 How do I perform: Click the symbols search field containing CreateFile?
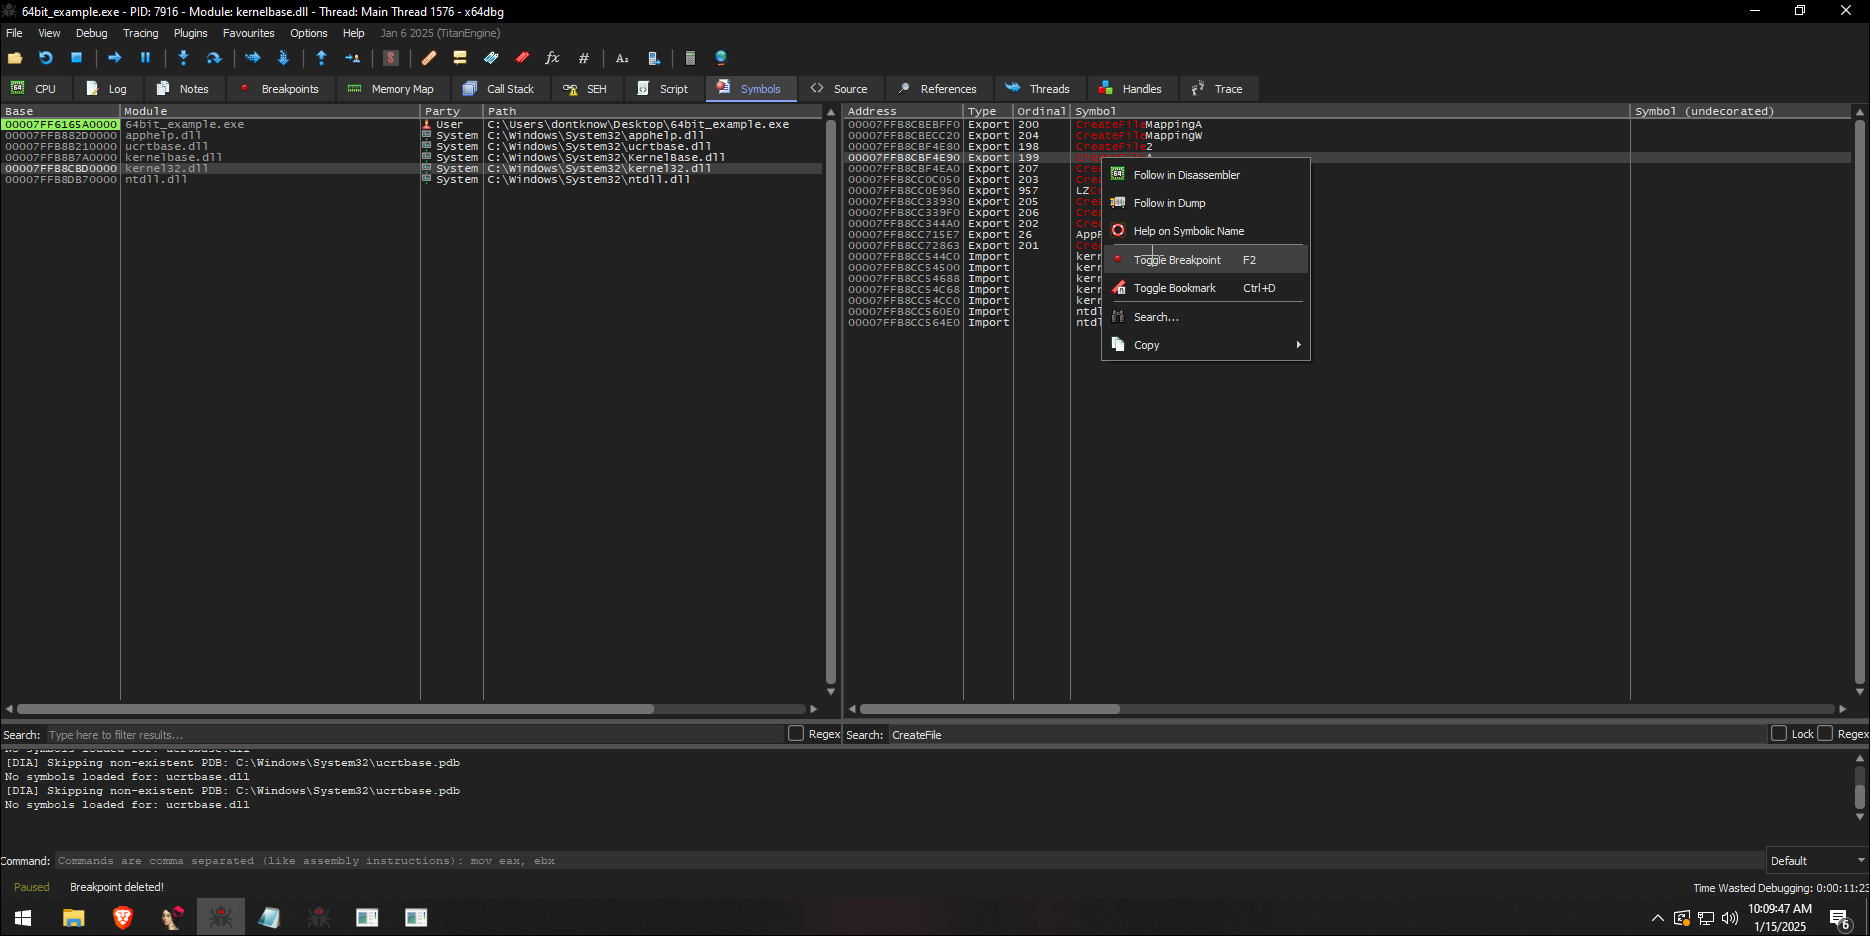[x=1328, y=735]
